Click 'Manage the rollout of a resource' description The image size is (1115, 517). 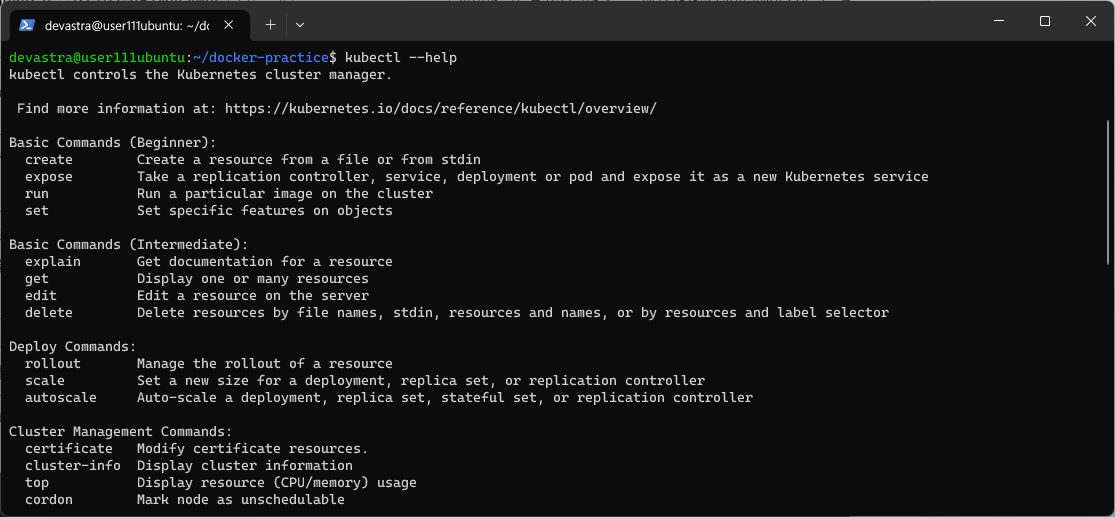tap(265, 363)
